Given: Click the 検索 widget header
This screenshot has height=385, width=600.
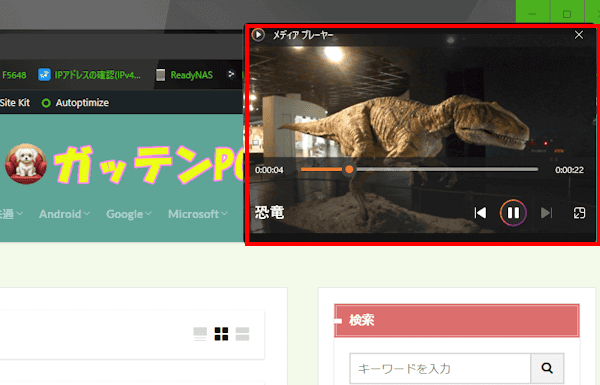Looking at the screenshot, I should point(457,320).
